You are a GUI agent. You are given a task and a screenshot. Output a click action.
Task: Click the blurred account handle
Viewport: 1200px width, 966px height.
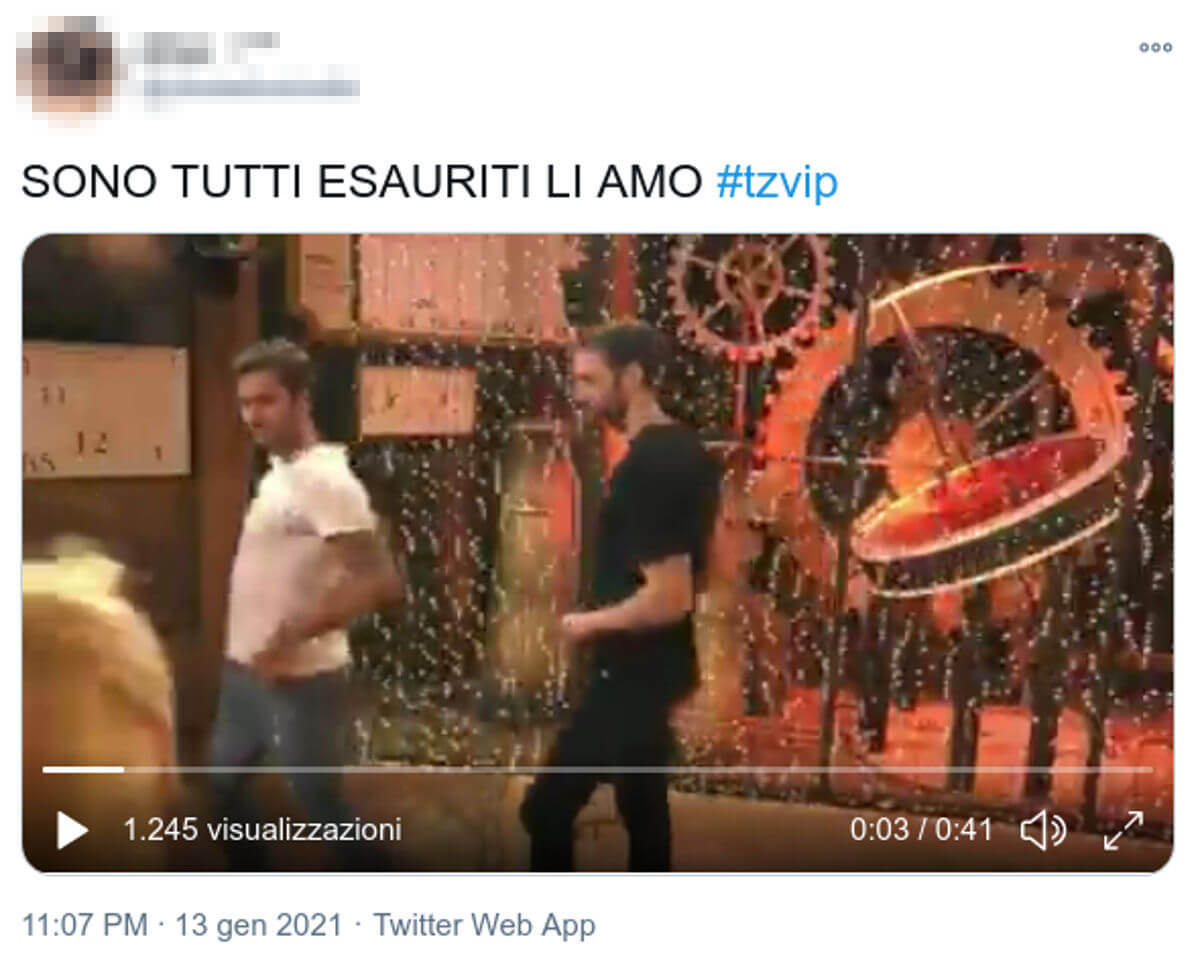250,88
